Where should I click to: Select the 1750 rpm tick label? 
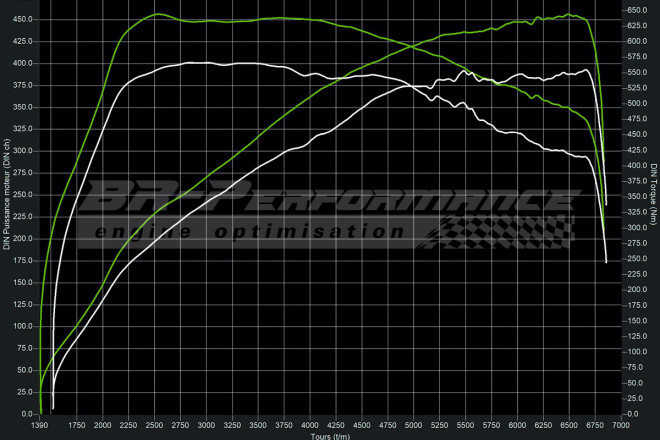click(x=77, y=425)
